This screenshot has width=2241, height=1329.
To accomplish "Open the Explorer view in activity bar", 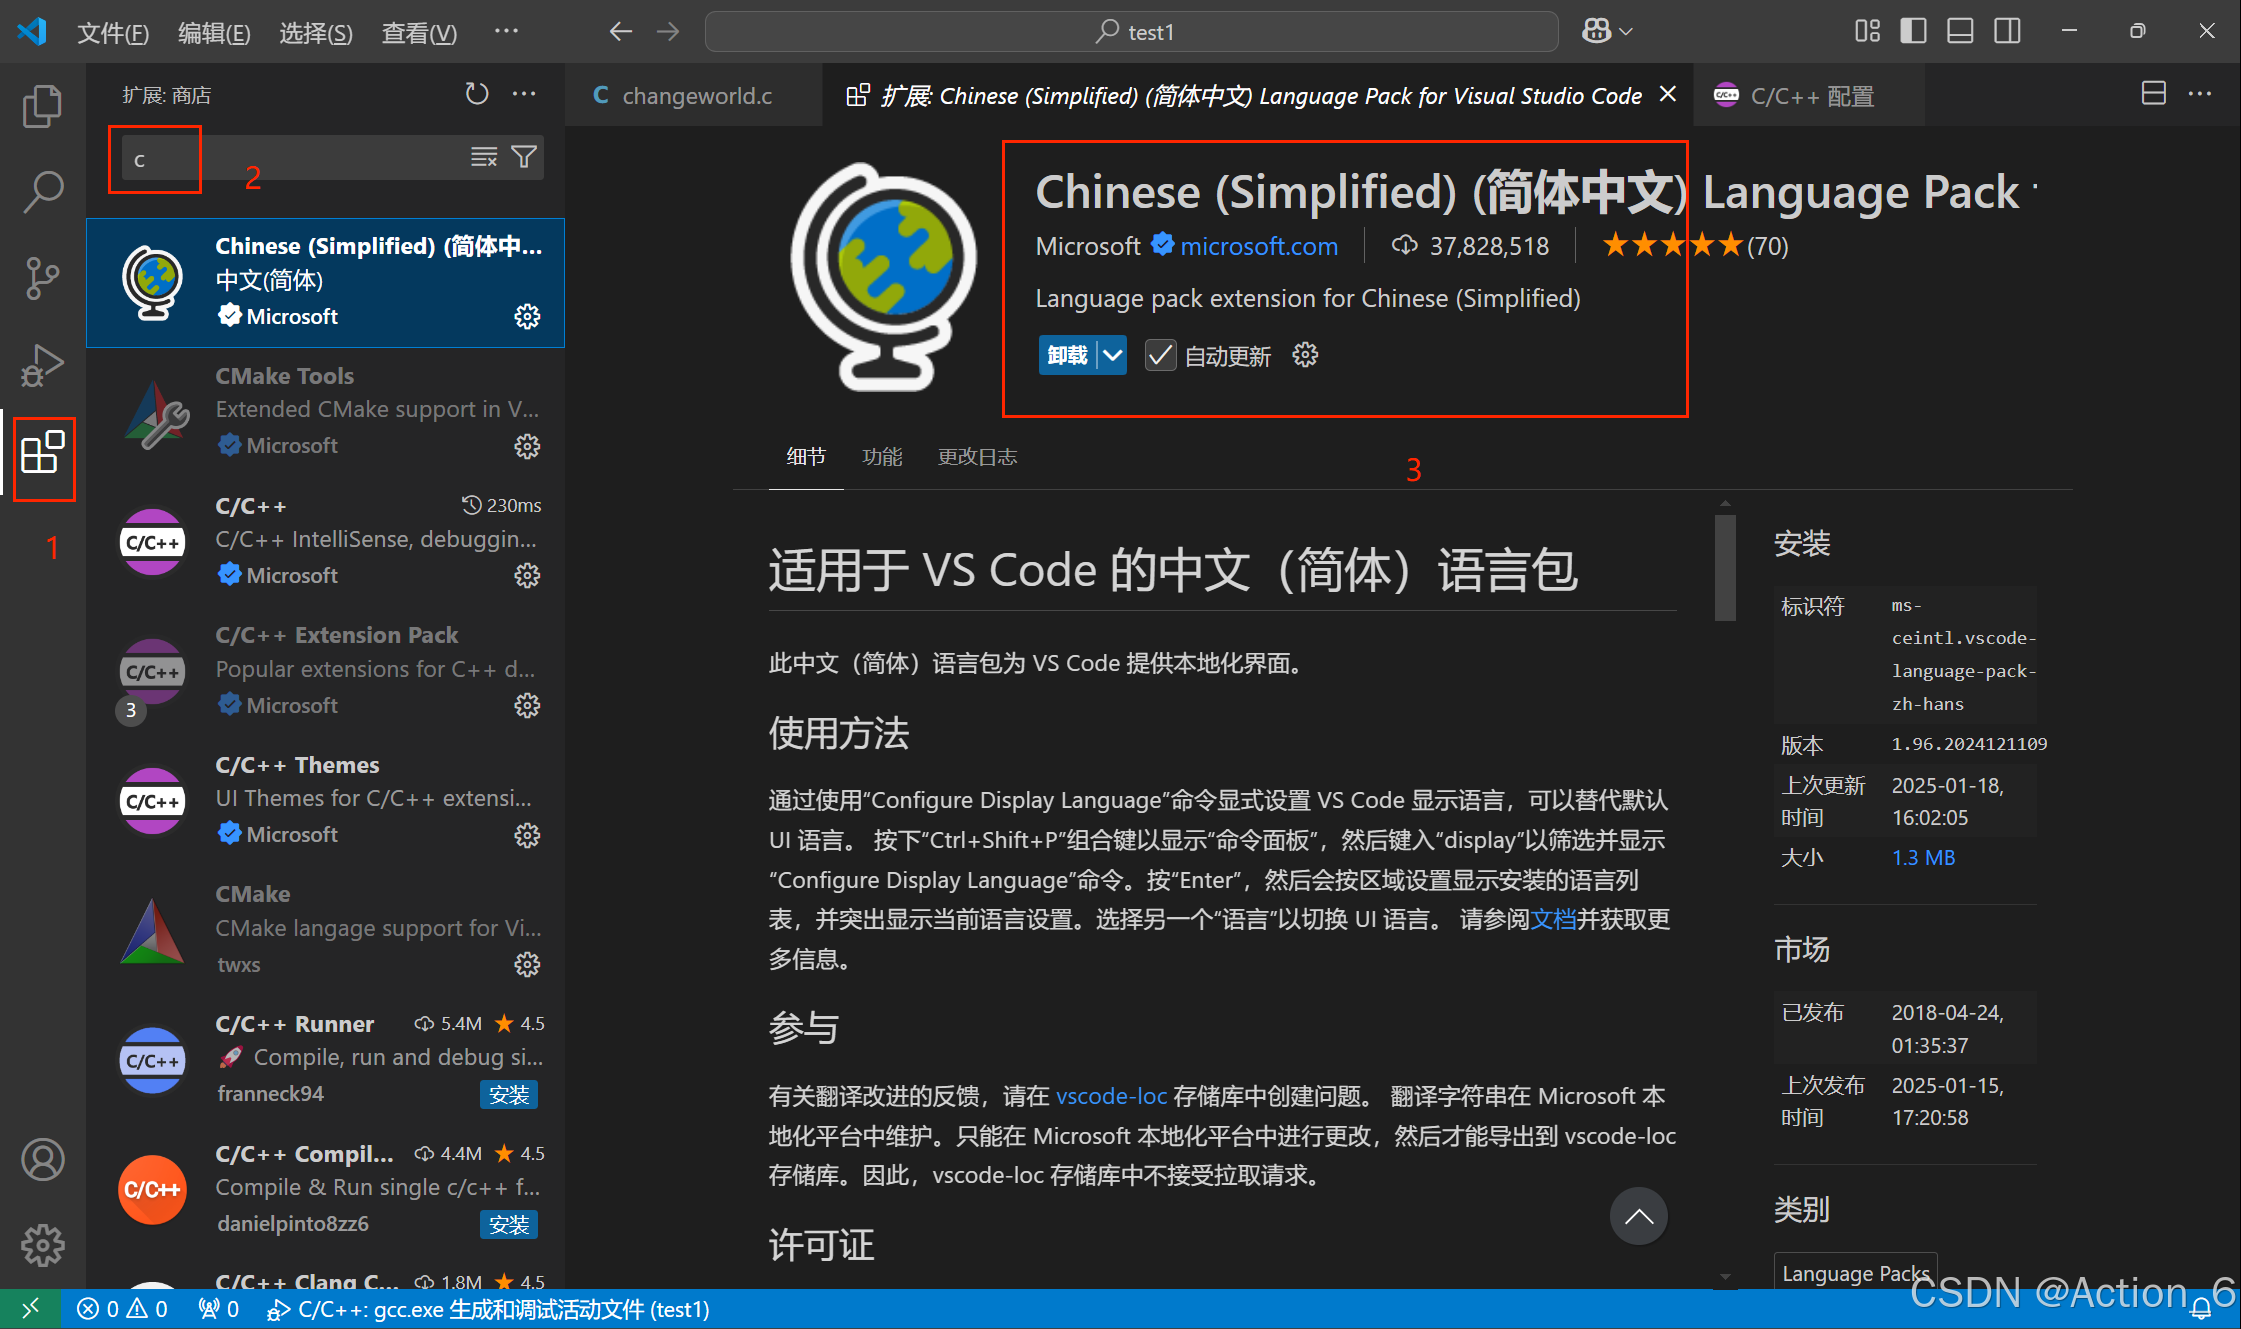I will [42, 106].
